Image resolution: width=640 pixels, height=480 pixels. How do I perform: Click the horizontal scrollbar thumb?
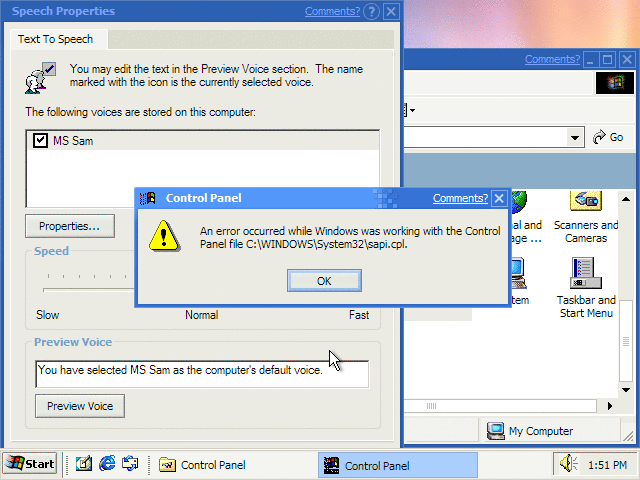[500, 406]
